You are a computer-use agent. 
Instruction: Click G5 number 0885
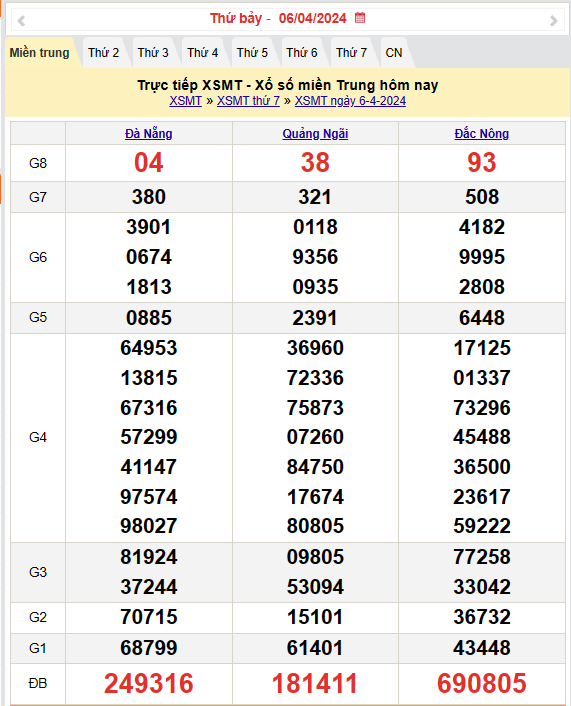(149, 318)
